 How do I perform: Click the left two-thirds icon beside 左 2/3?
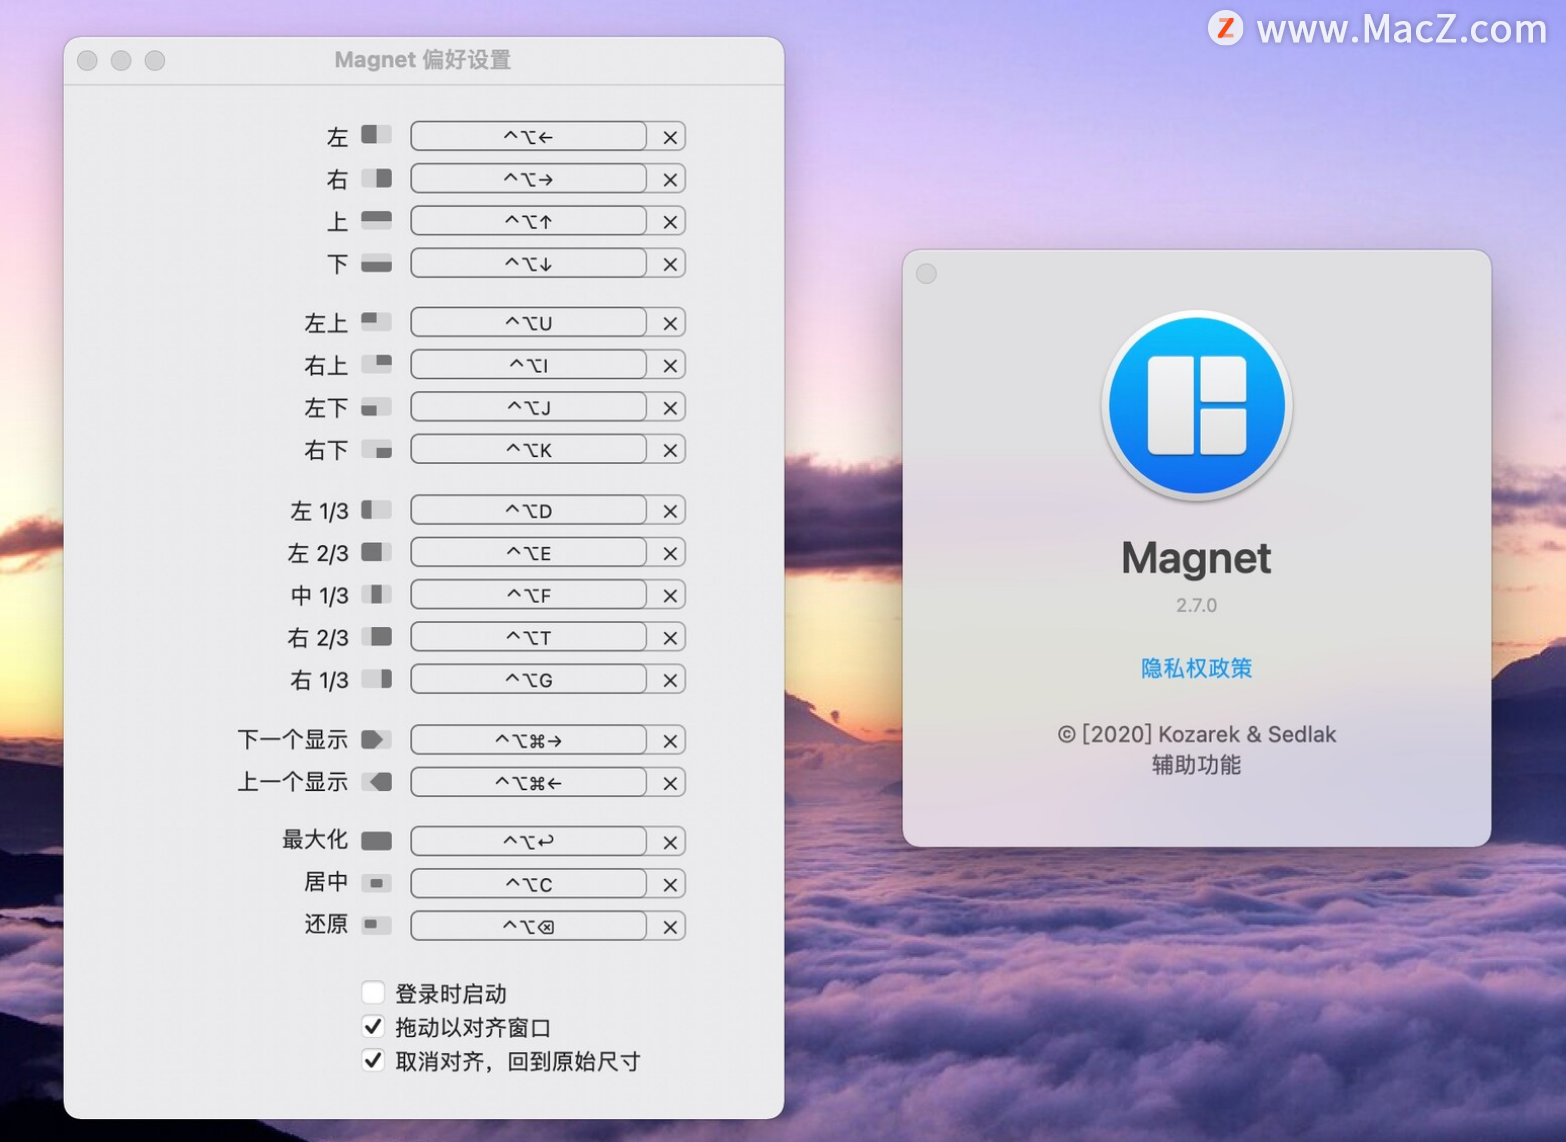click(376, 552)
